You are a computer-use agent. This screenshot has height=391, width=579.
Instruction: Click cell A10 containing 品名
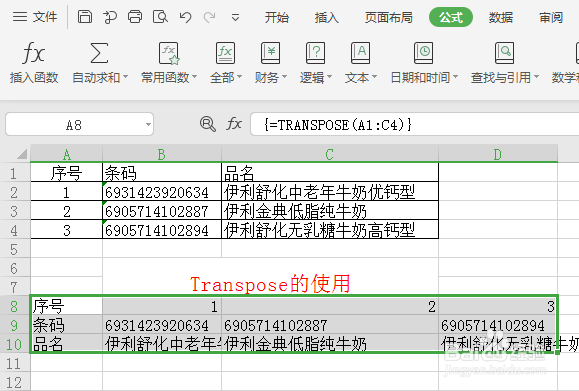click(66, 344)
